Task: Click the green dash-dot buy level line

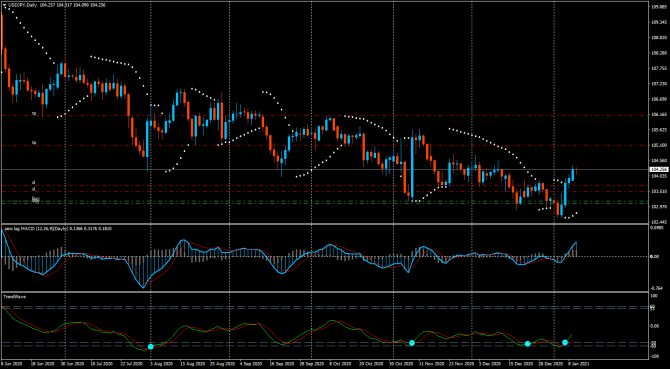Action: tap(325, 203)
